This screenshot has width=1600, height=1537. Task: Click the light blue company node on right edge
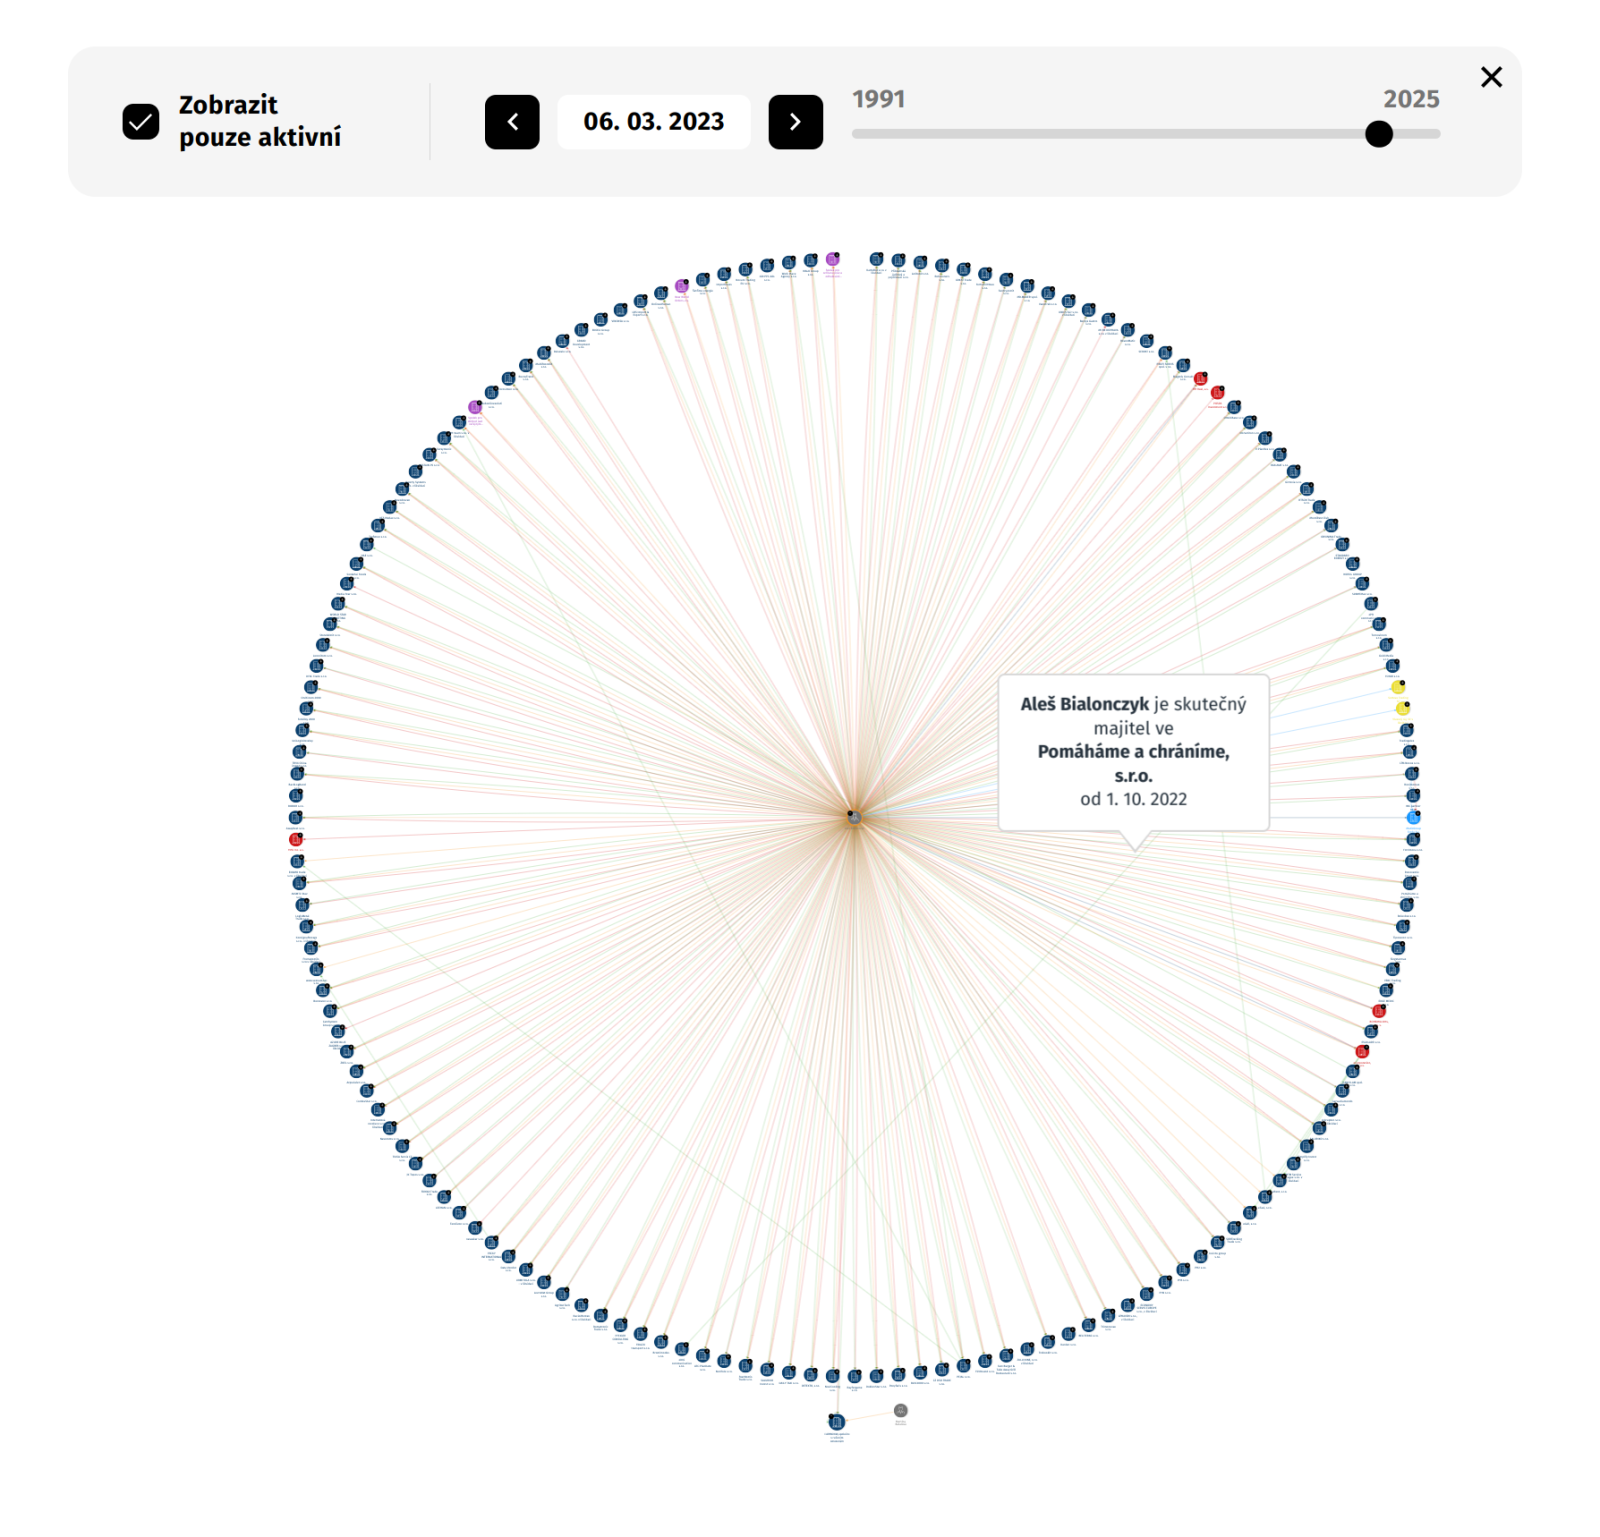click(x=1413, y=817)
